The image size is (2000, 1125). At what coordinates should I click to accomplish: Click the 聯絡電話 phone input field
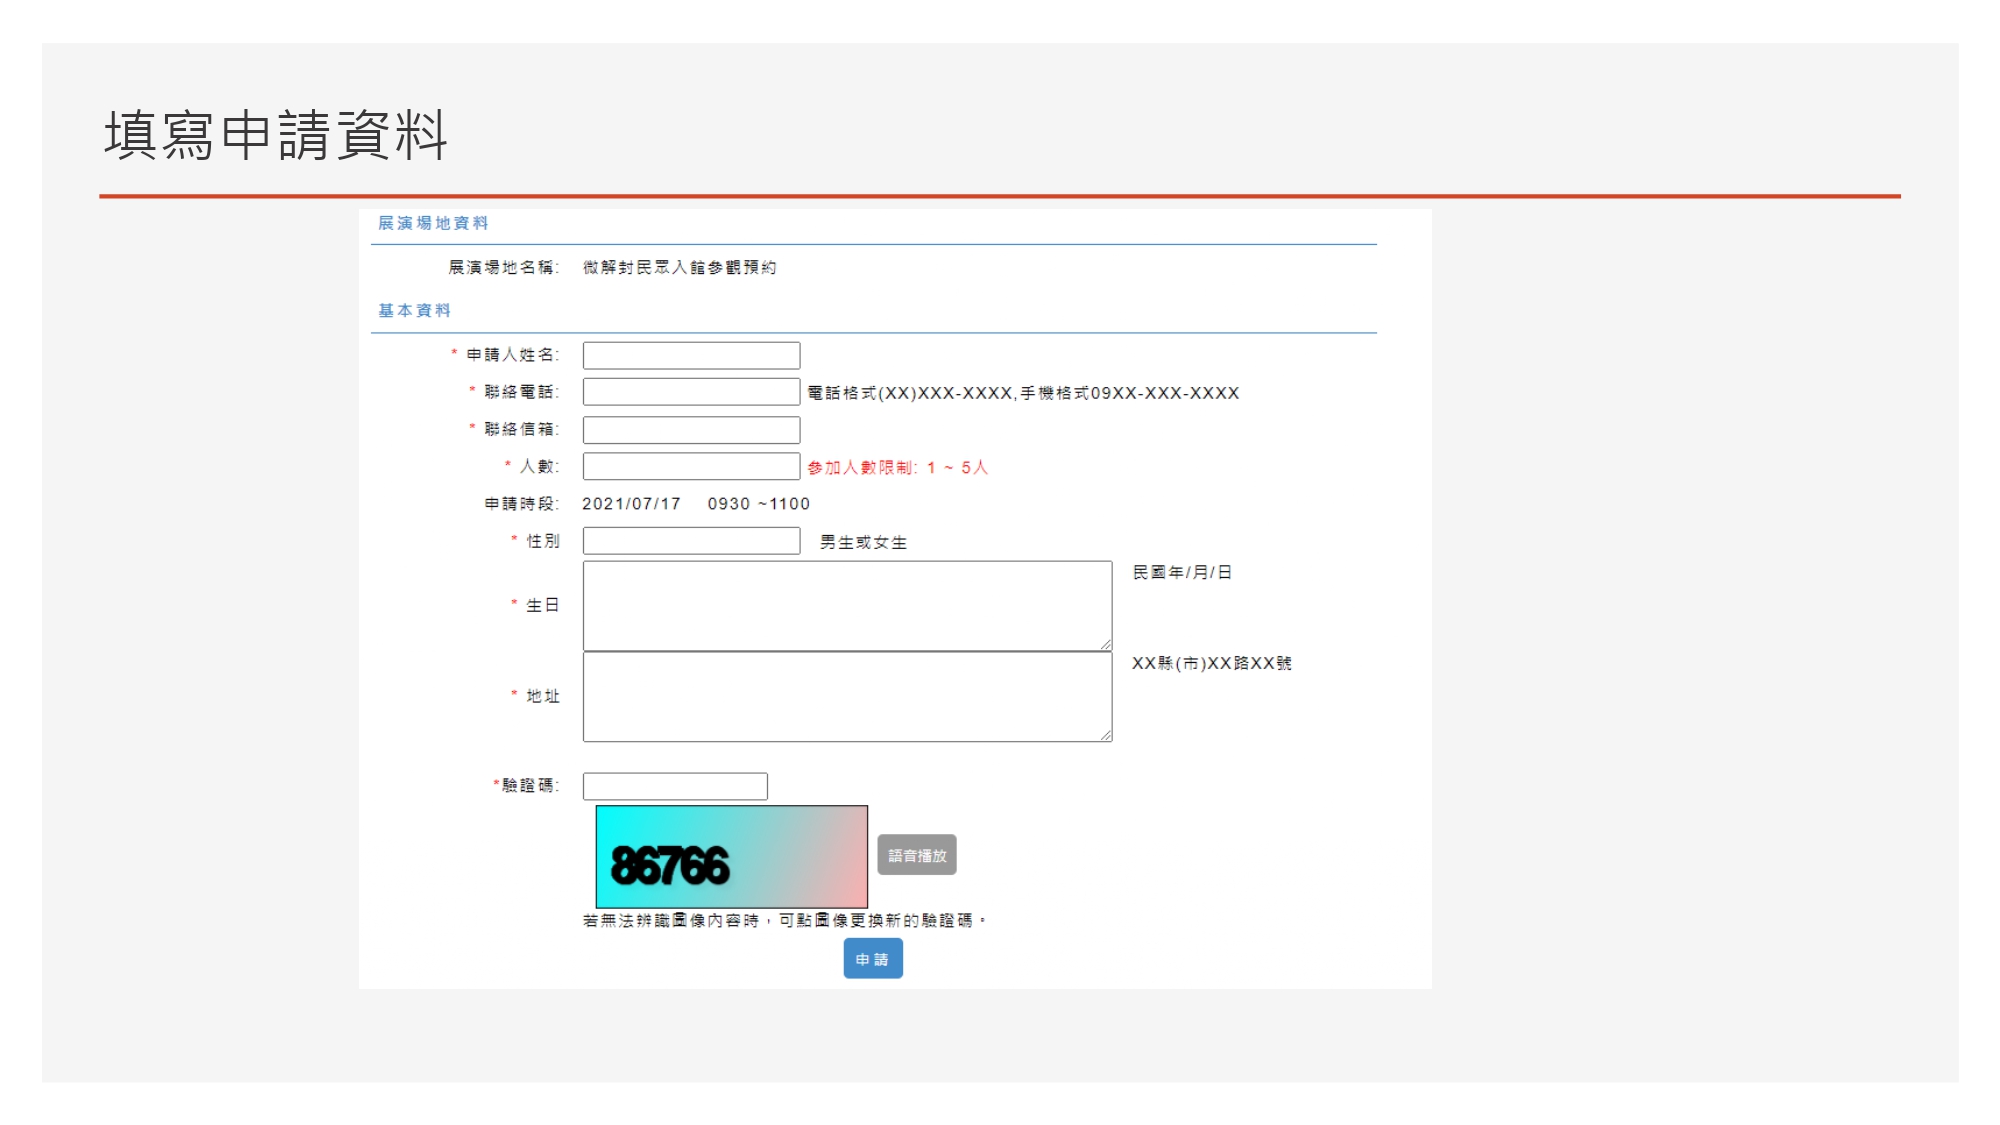(x=690, y=392)
